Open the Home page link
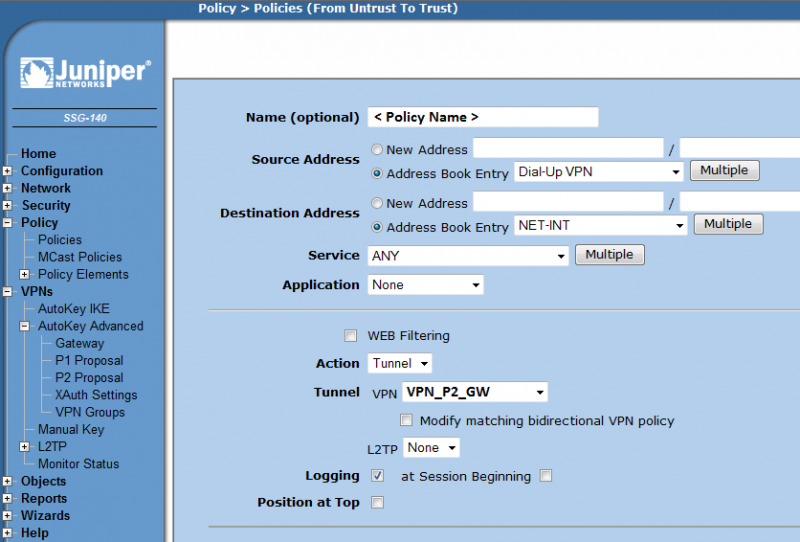800x542 pixels. 38,154
